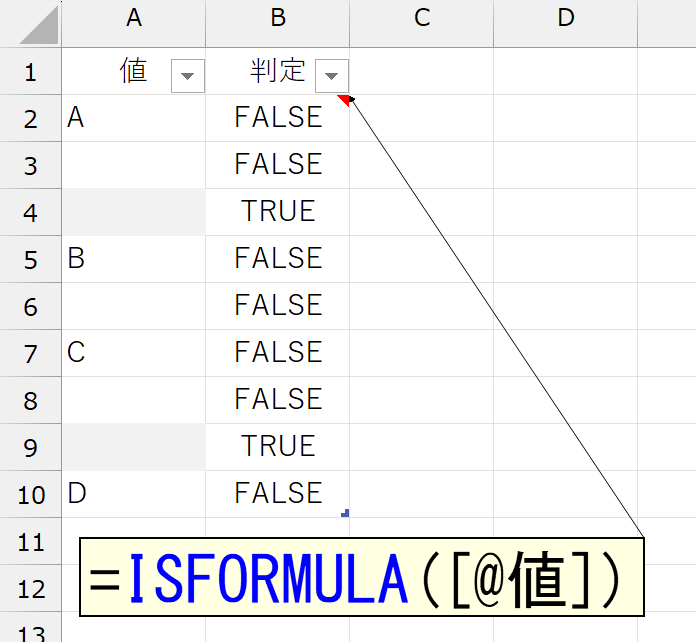Screen dimensions: 696x642
Task: Select column A header
Action: [x=134, y=24]
